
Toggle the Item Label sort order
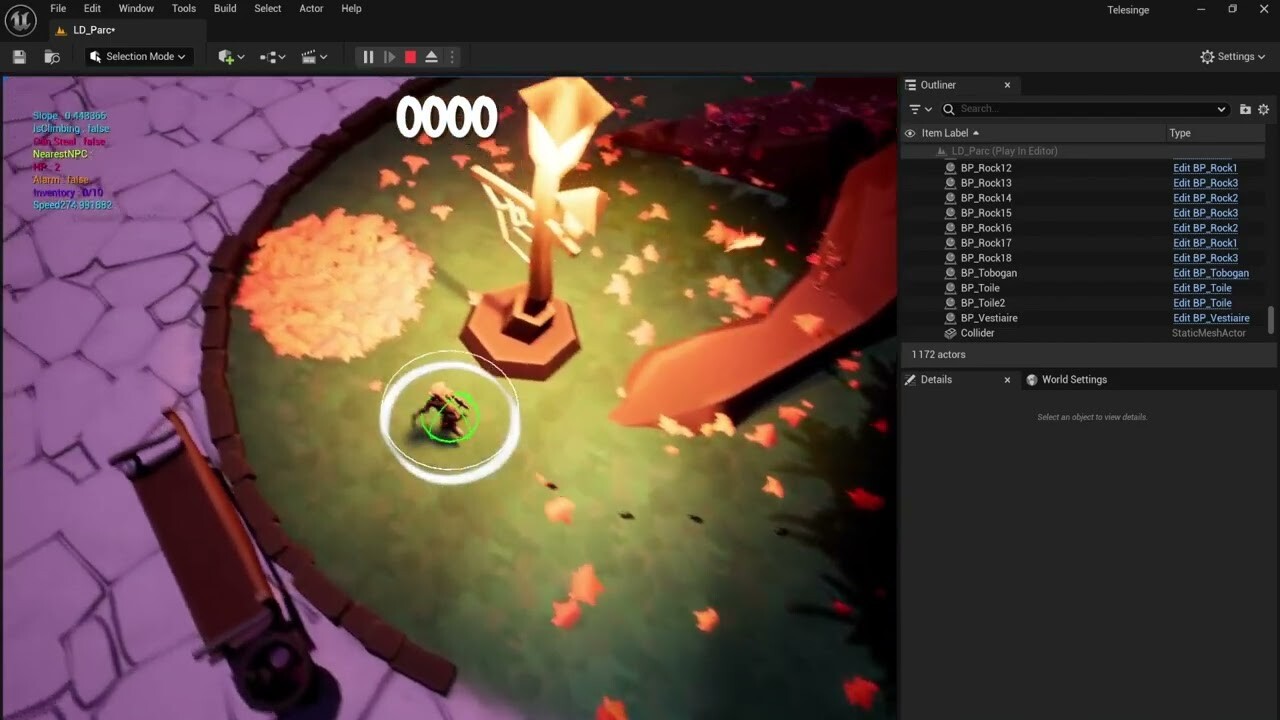pos(947,132)
